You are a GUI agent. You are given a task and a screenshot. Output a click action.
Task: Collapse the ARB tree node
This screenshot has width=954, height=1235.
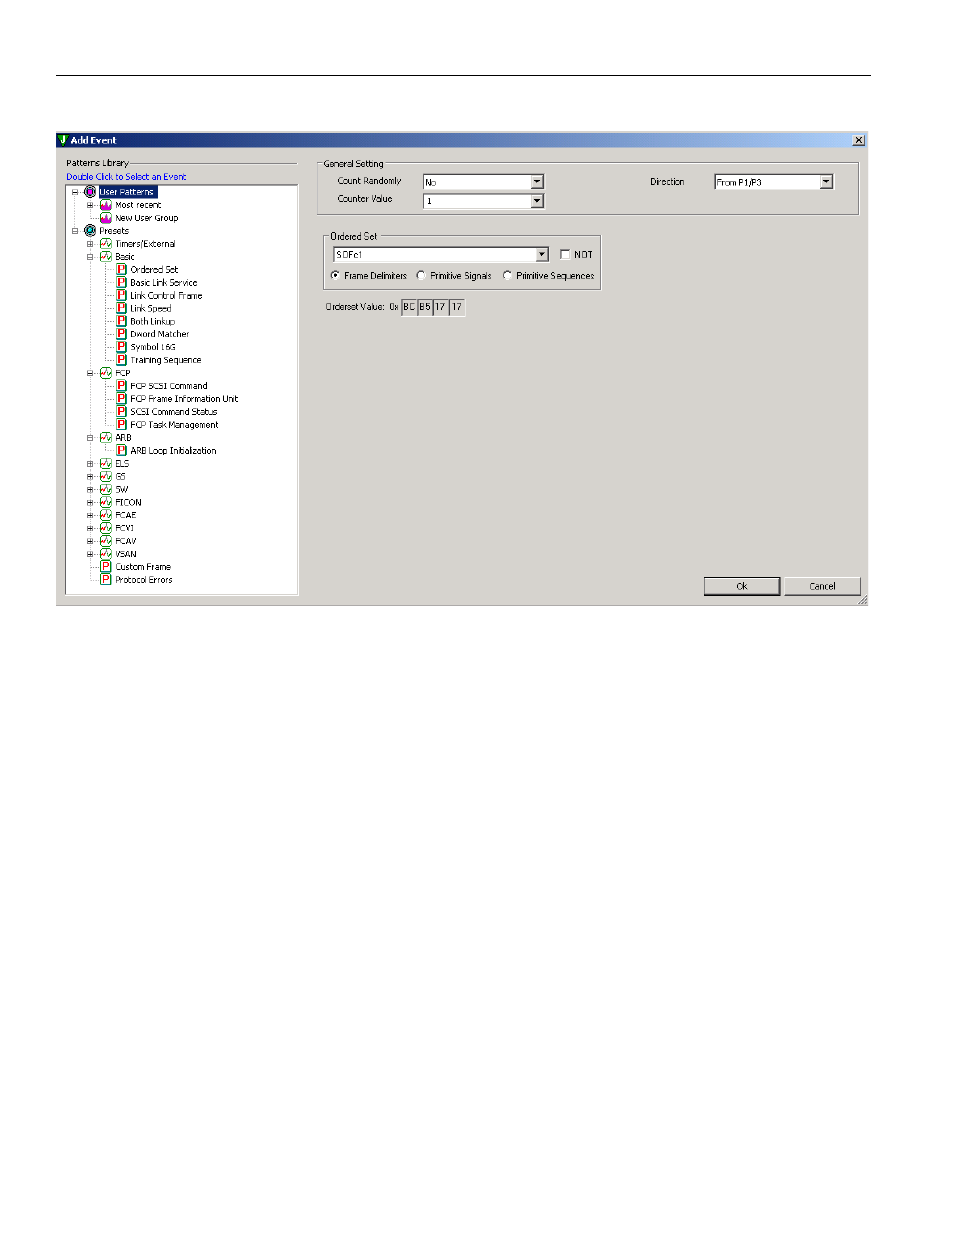(x=90, y=438)
